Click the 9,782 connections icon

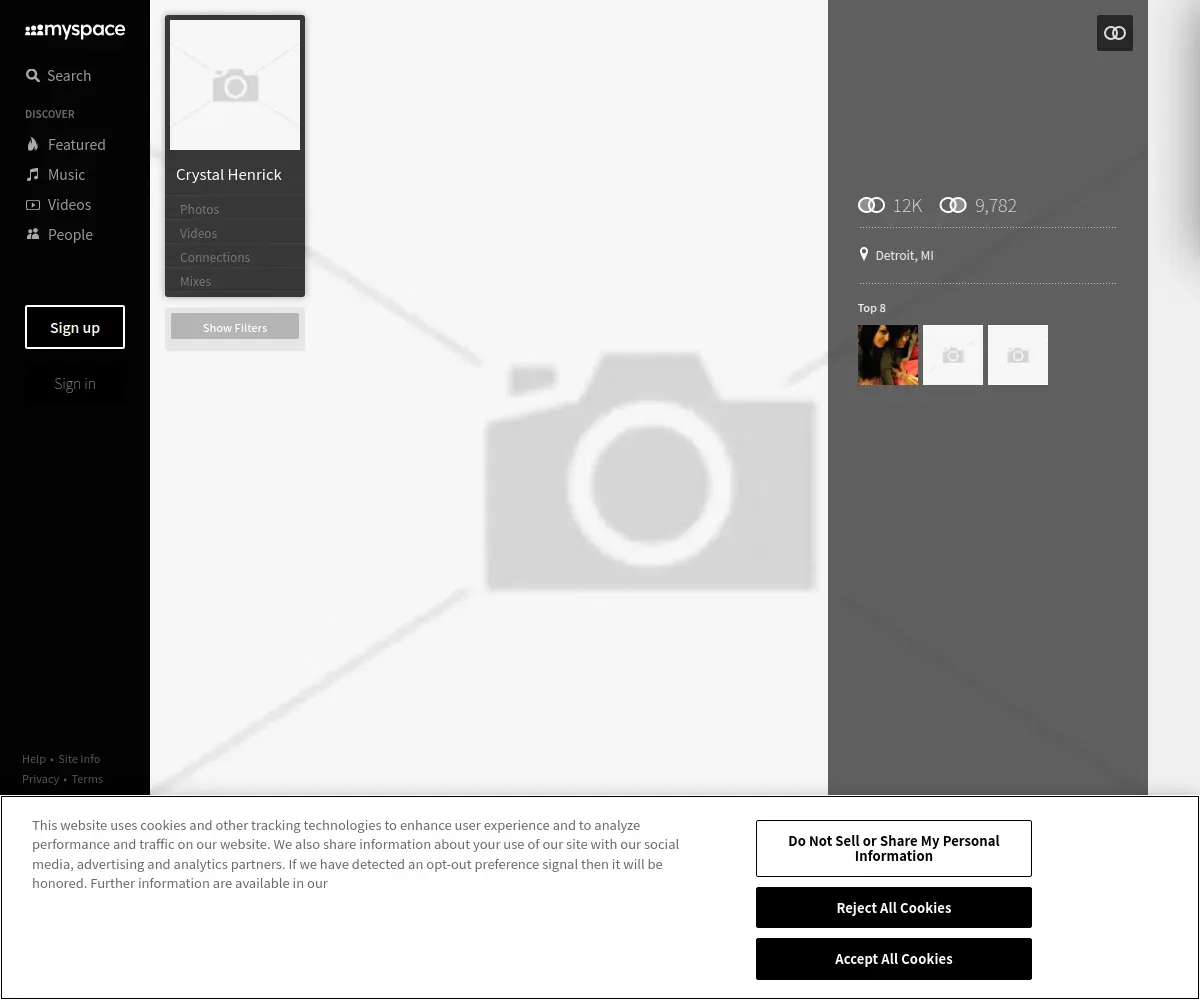click(953, 205)
